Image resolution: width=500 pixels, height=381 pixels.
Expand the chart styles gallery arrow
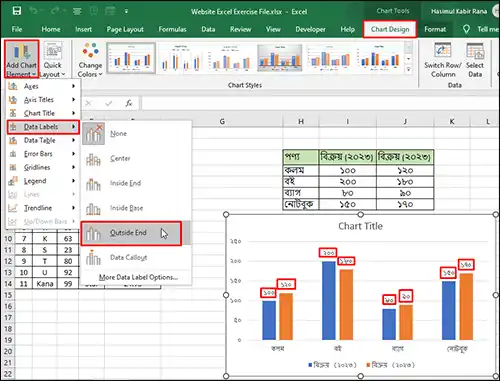point(409,70)
